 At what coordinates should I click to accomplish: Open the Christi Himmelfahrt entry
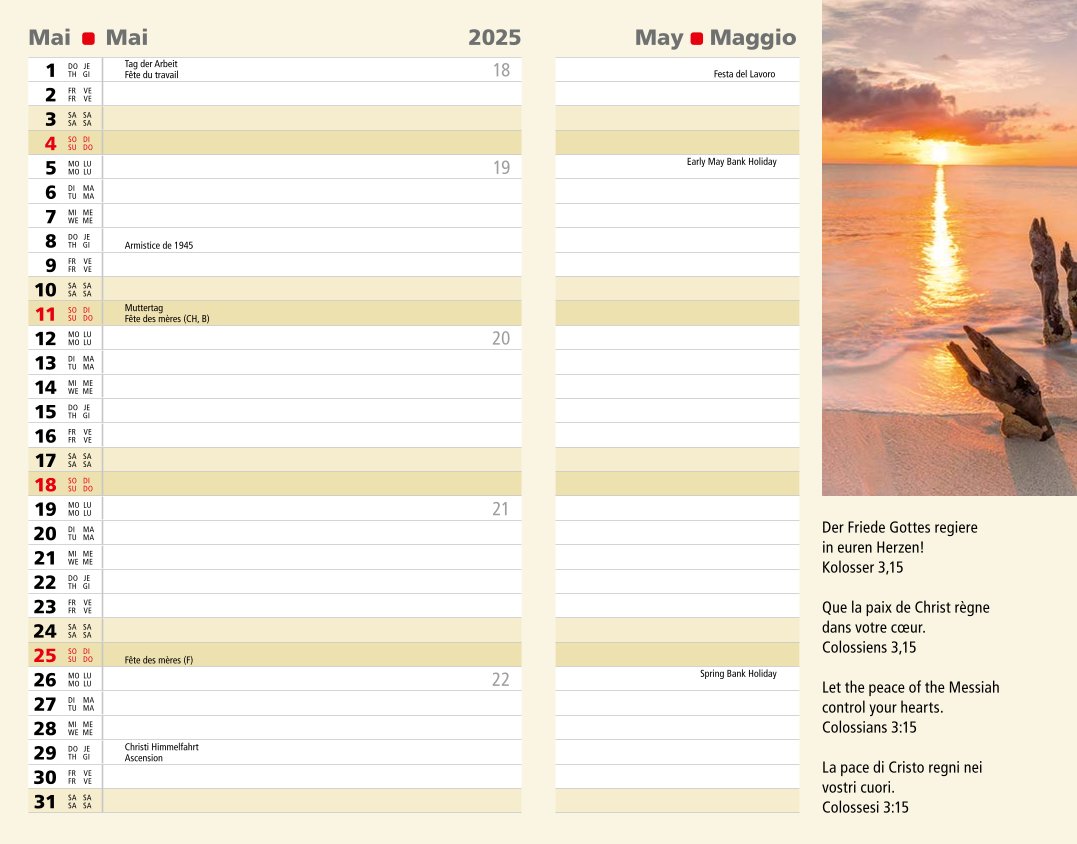[161, 747]
